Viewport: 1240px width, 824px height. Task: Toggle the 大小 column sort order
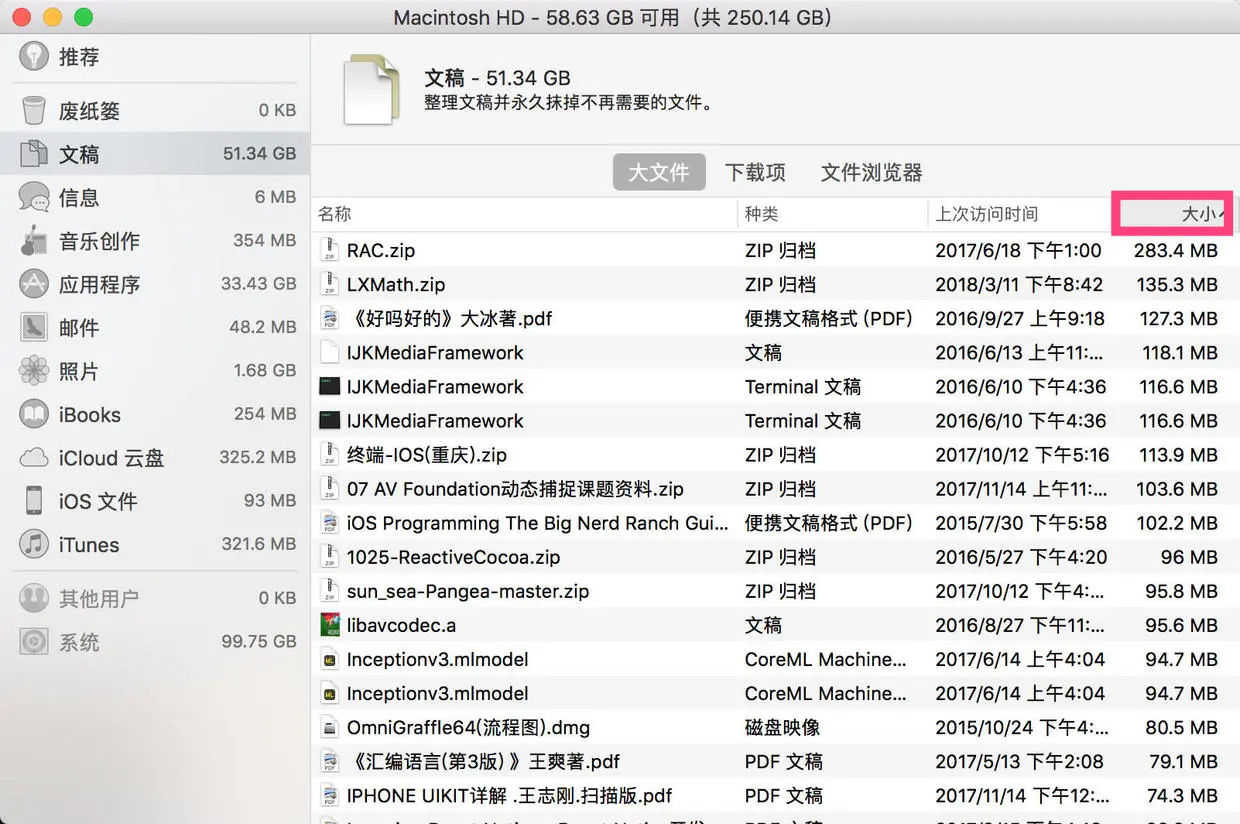[1172, 213]
